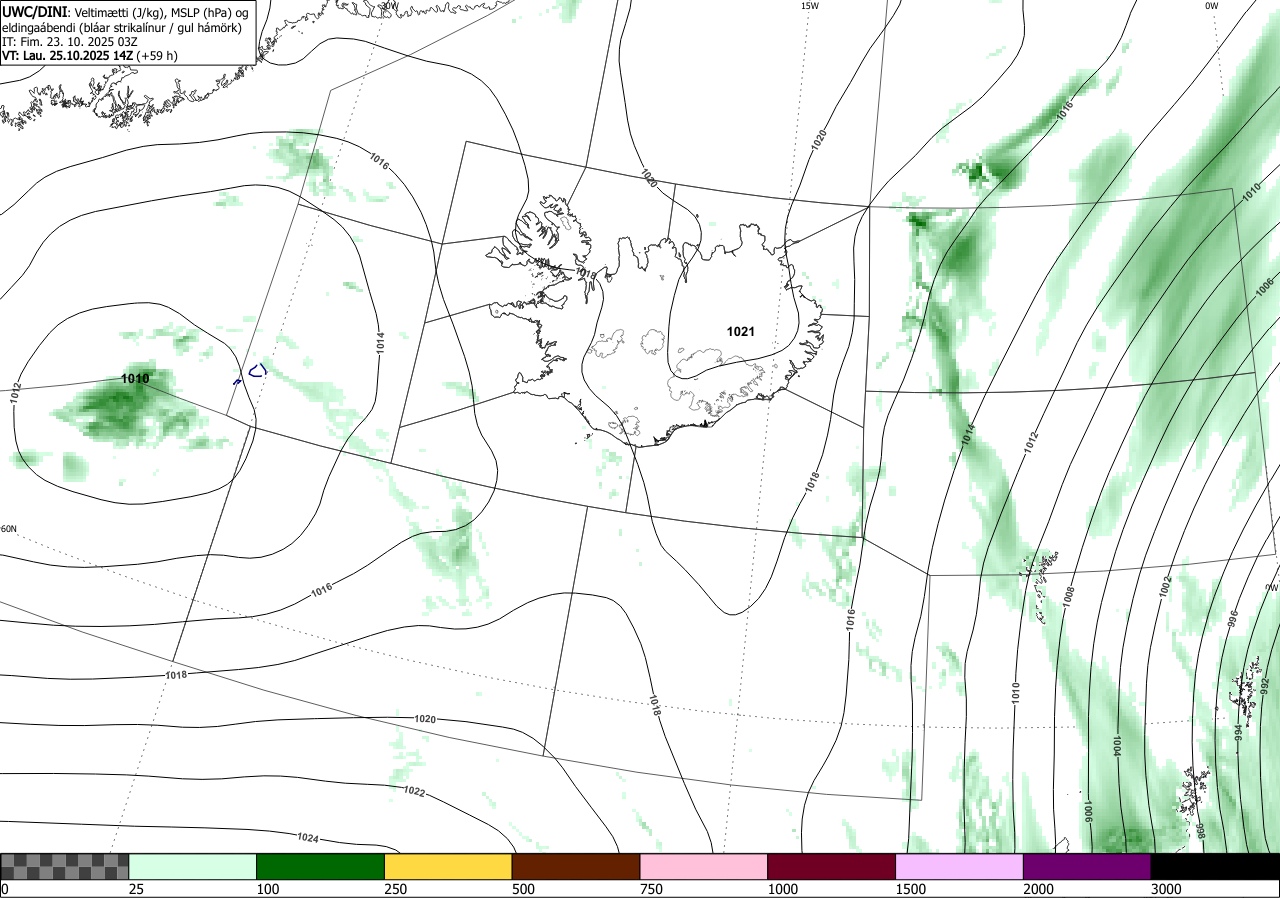Click the legend tick label 1500
The image size is (1280, 898).
(910, 889)
